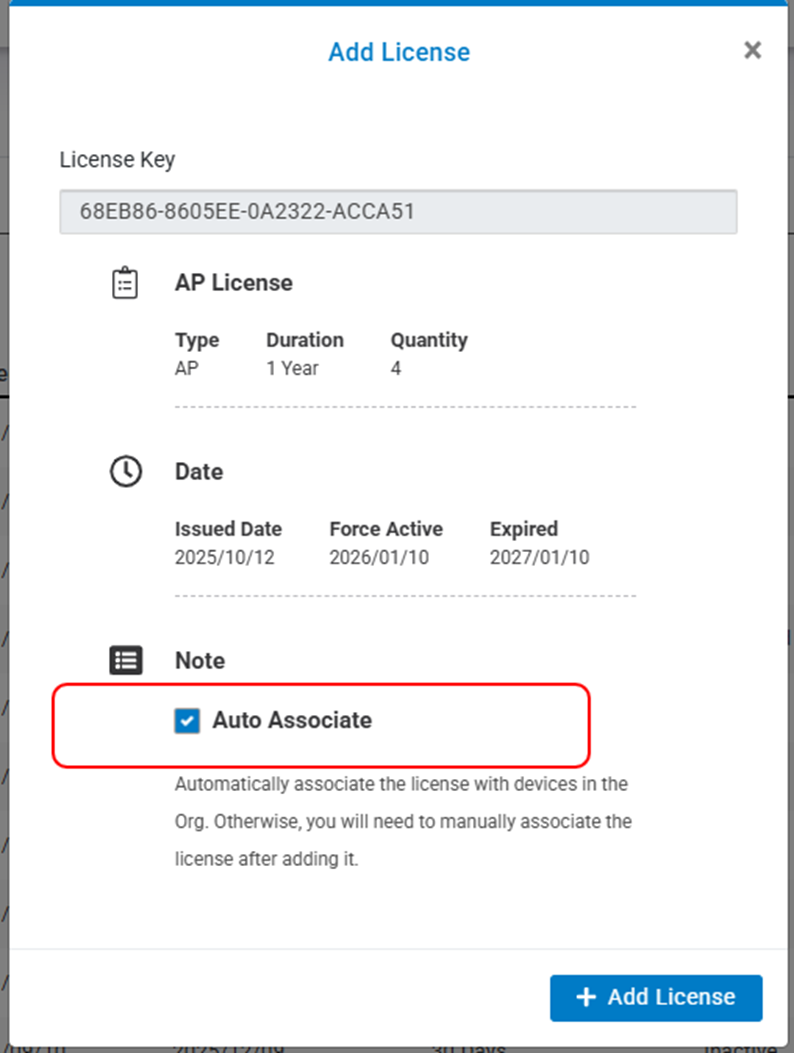Click the Auto Associate description paragraph
794x1053 pixels.
coord(403,821)
